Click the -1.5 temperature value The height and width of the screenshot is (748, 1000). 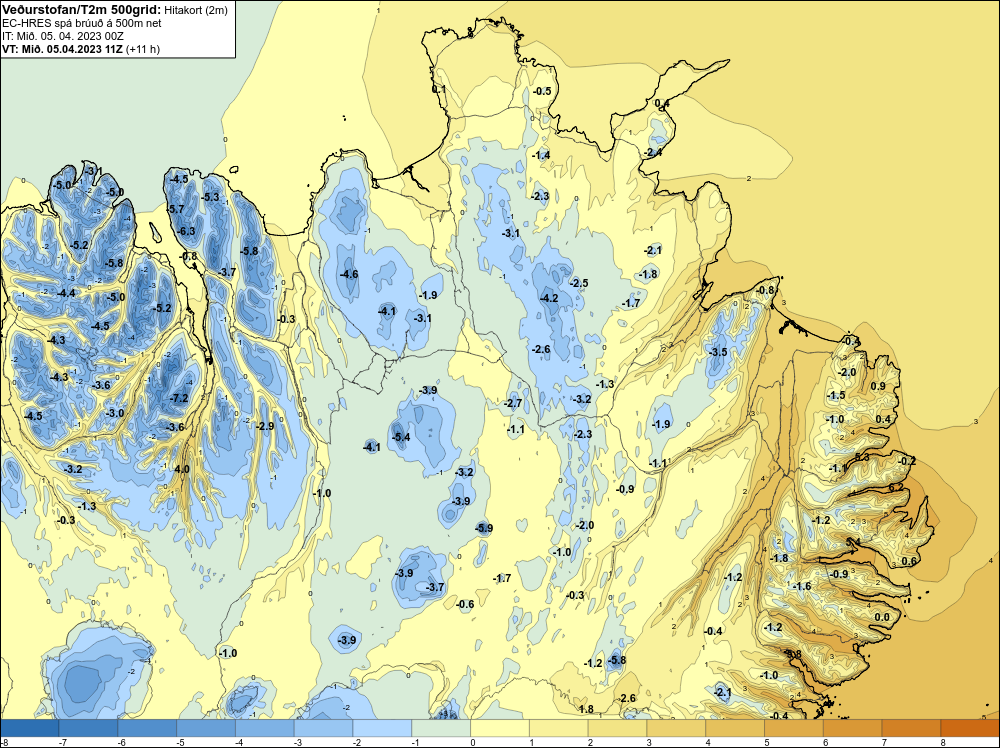(x=836, y=395)
